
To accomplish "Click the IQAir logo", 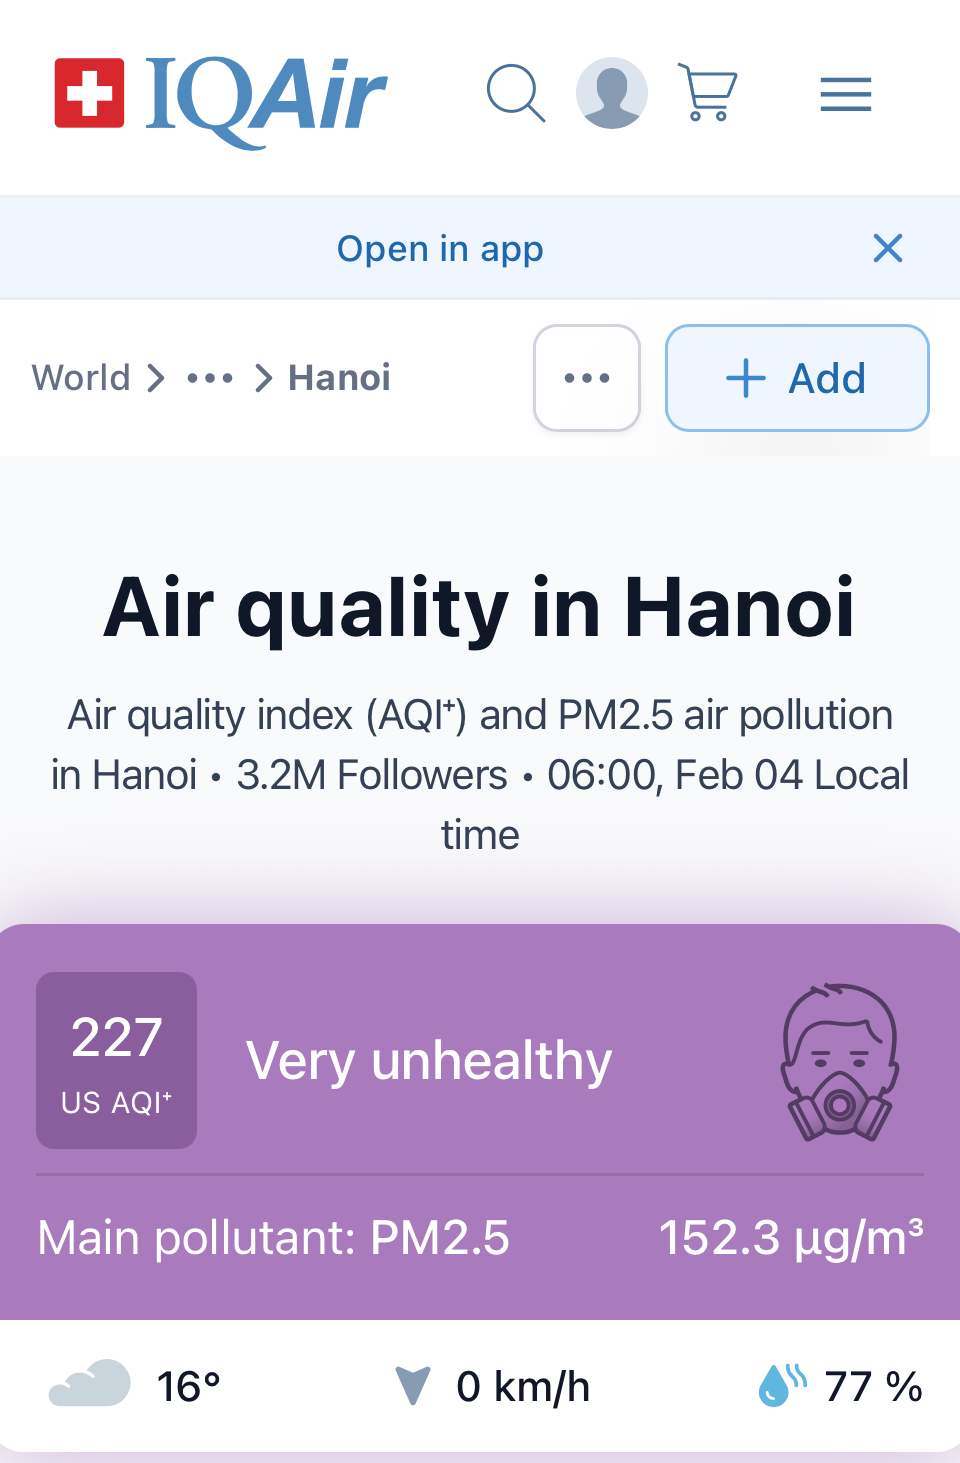I will 221,96.
